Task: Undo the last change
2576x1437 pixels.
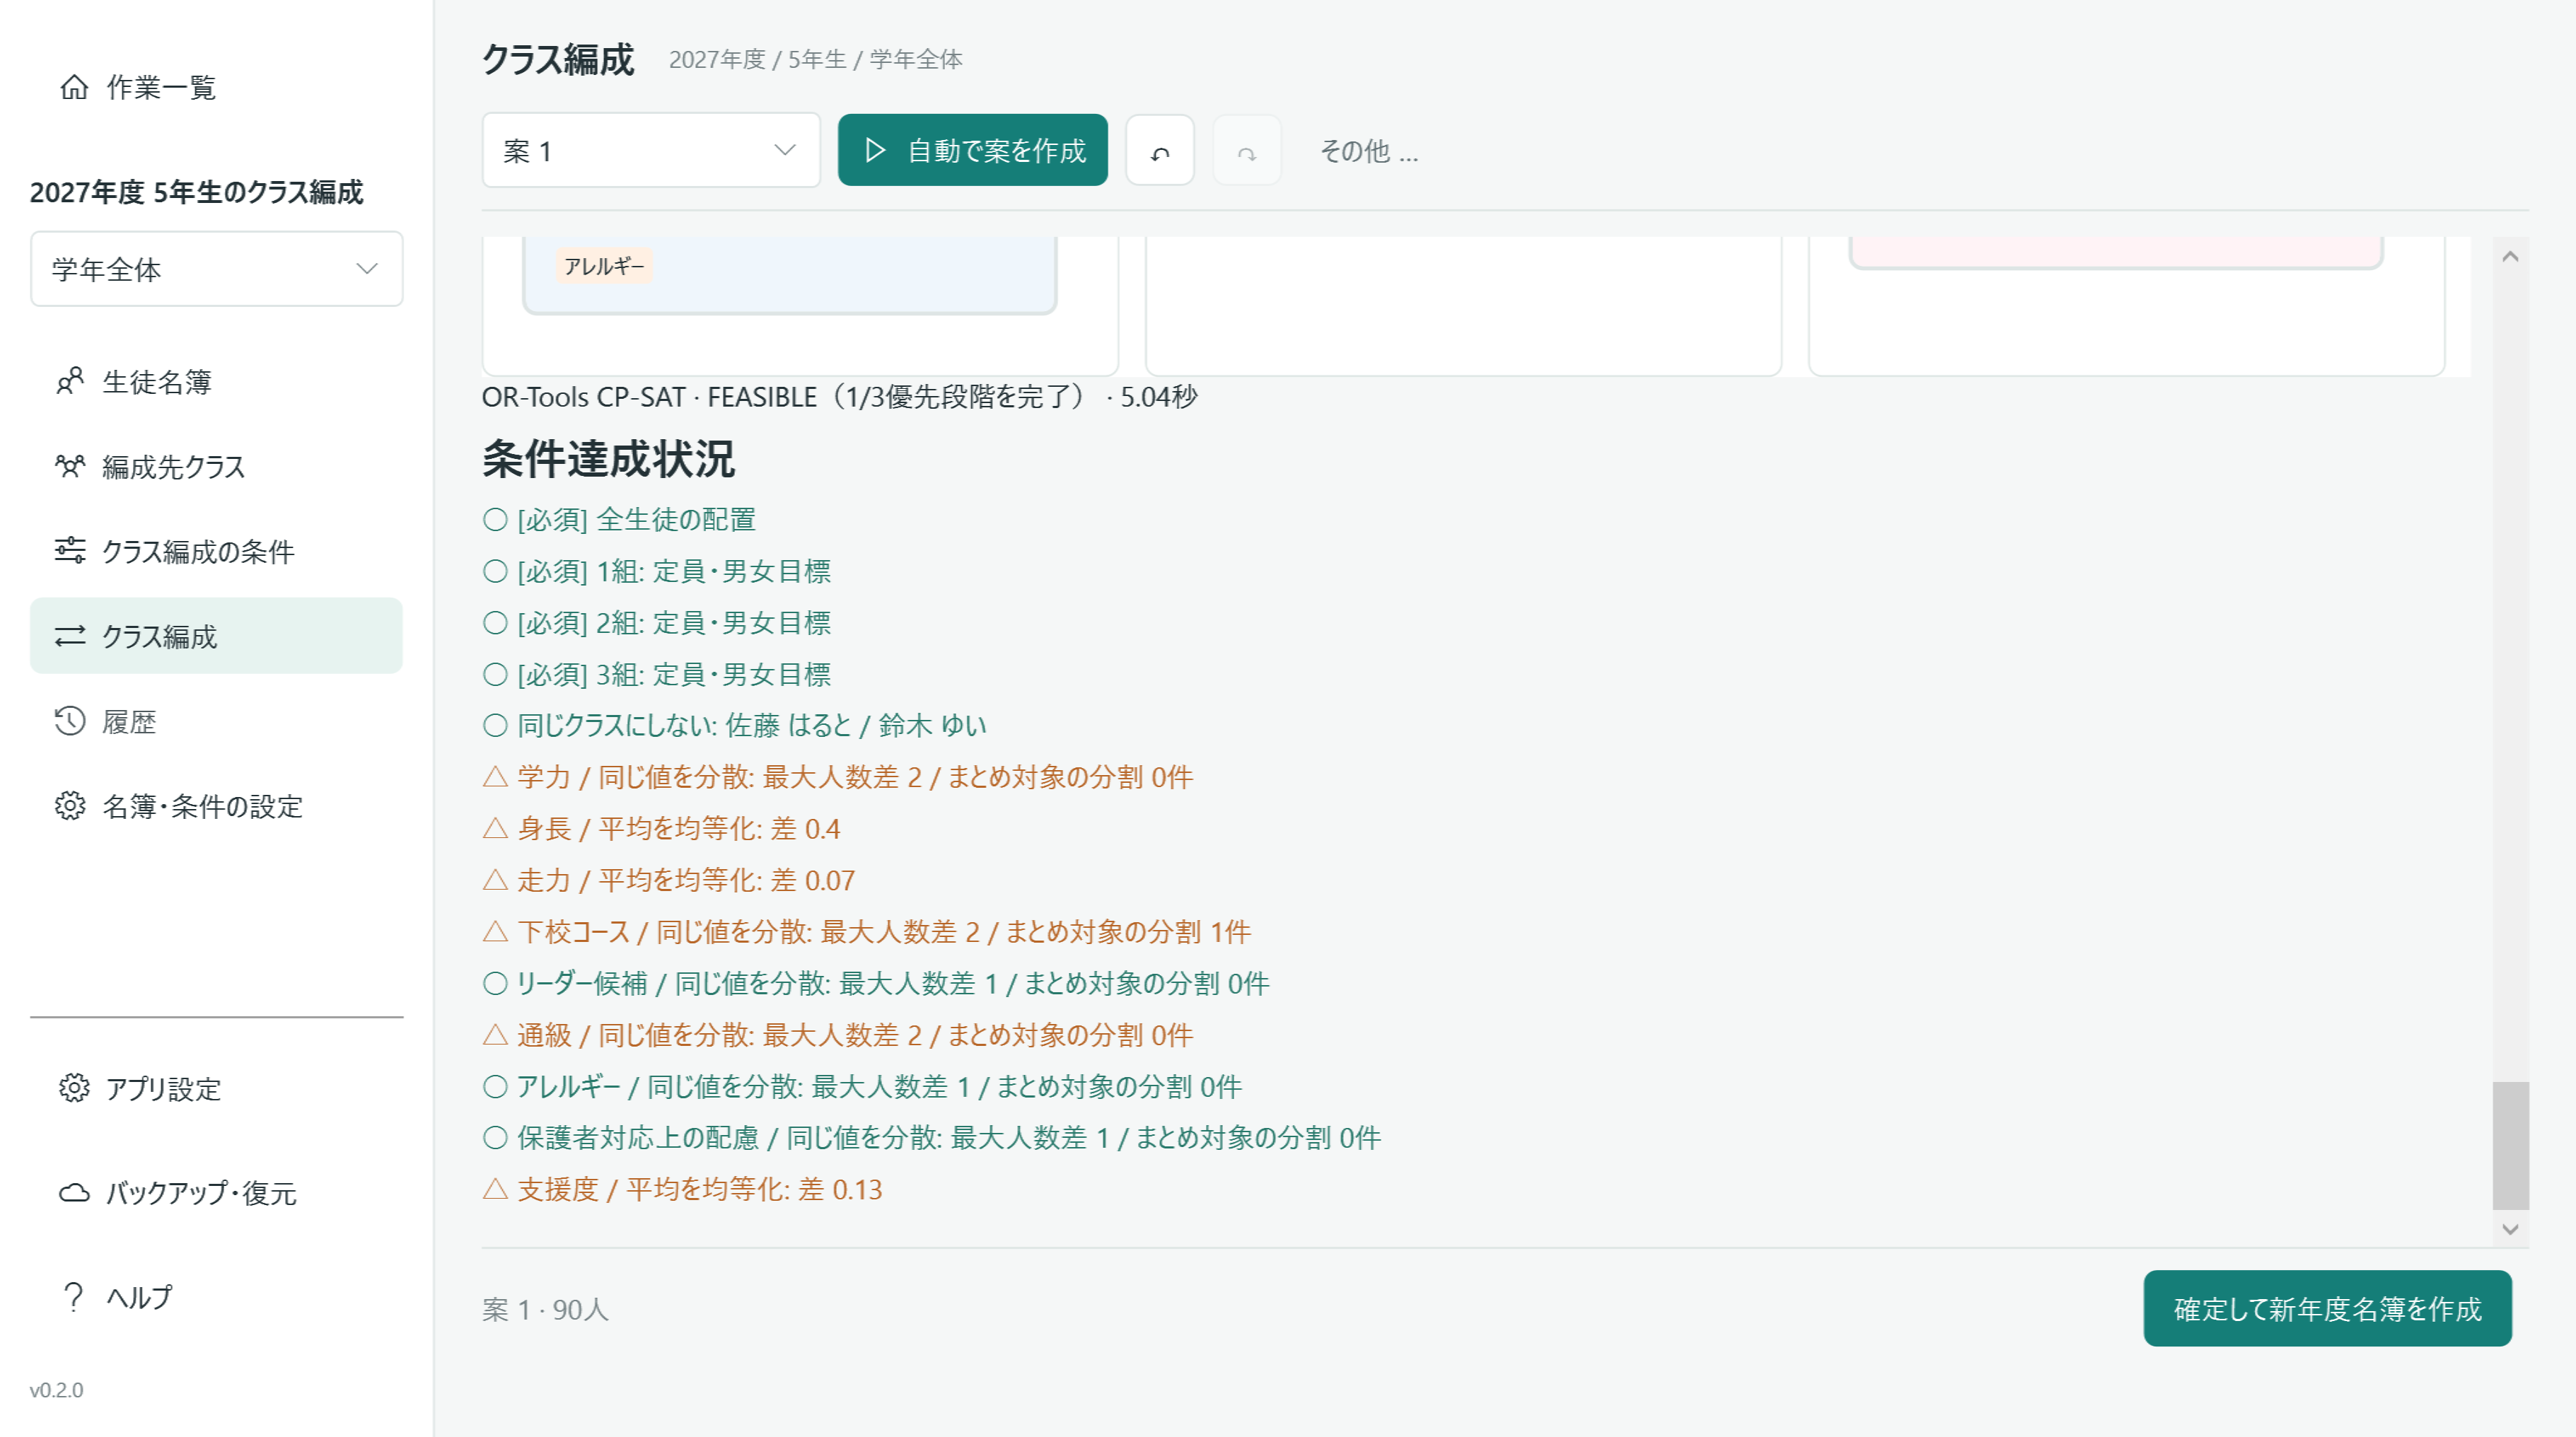Action: tap(1160, 151)
